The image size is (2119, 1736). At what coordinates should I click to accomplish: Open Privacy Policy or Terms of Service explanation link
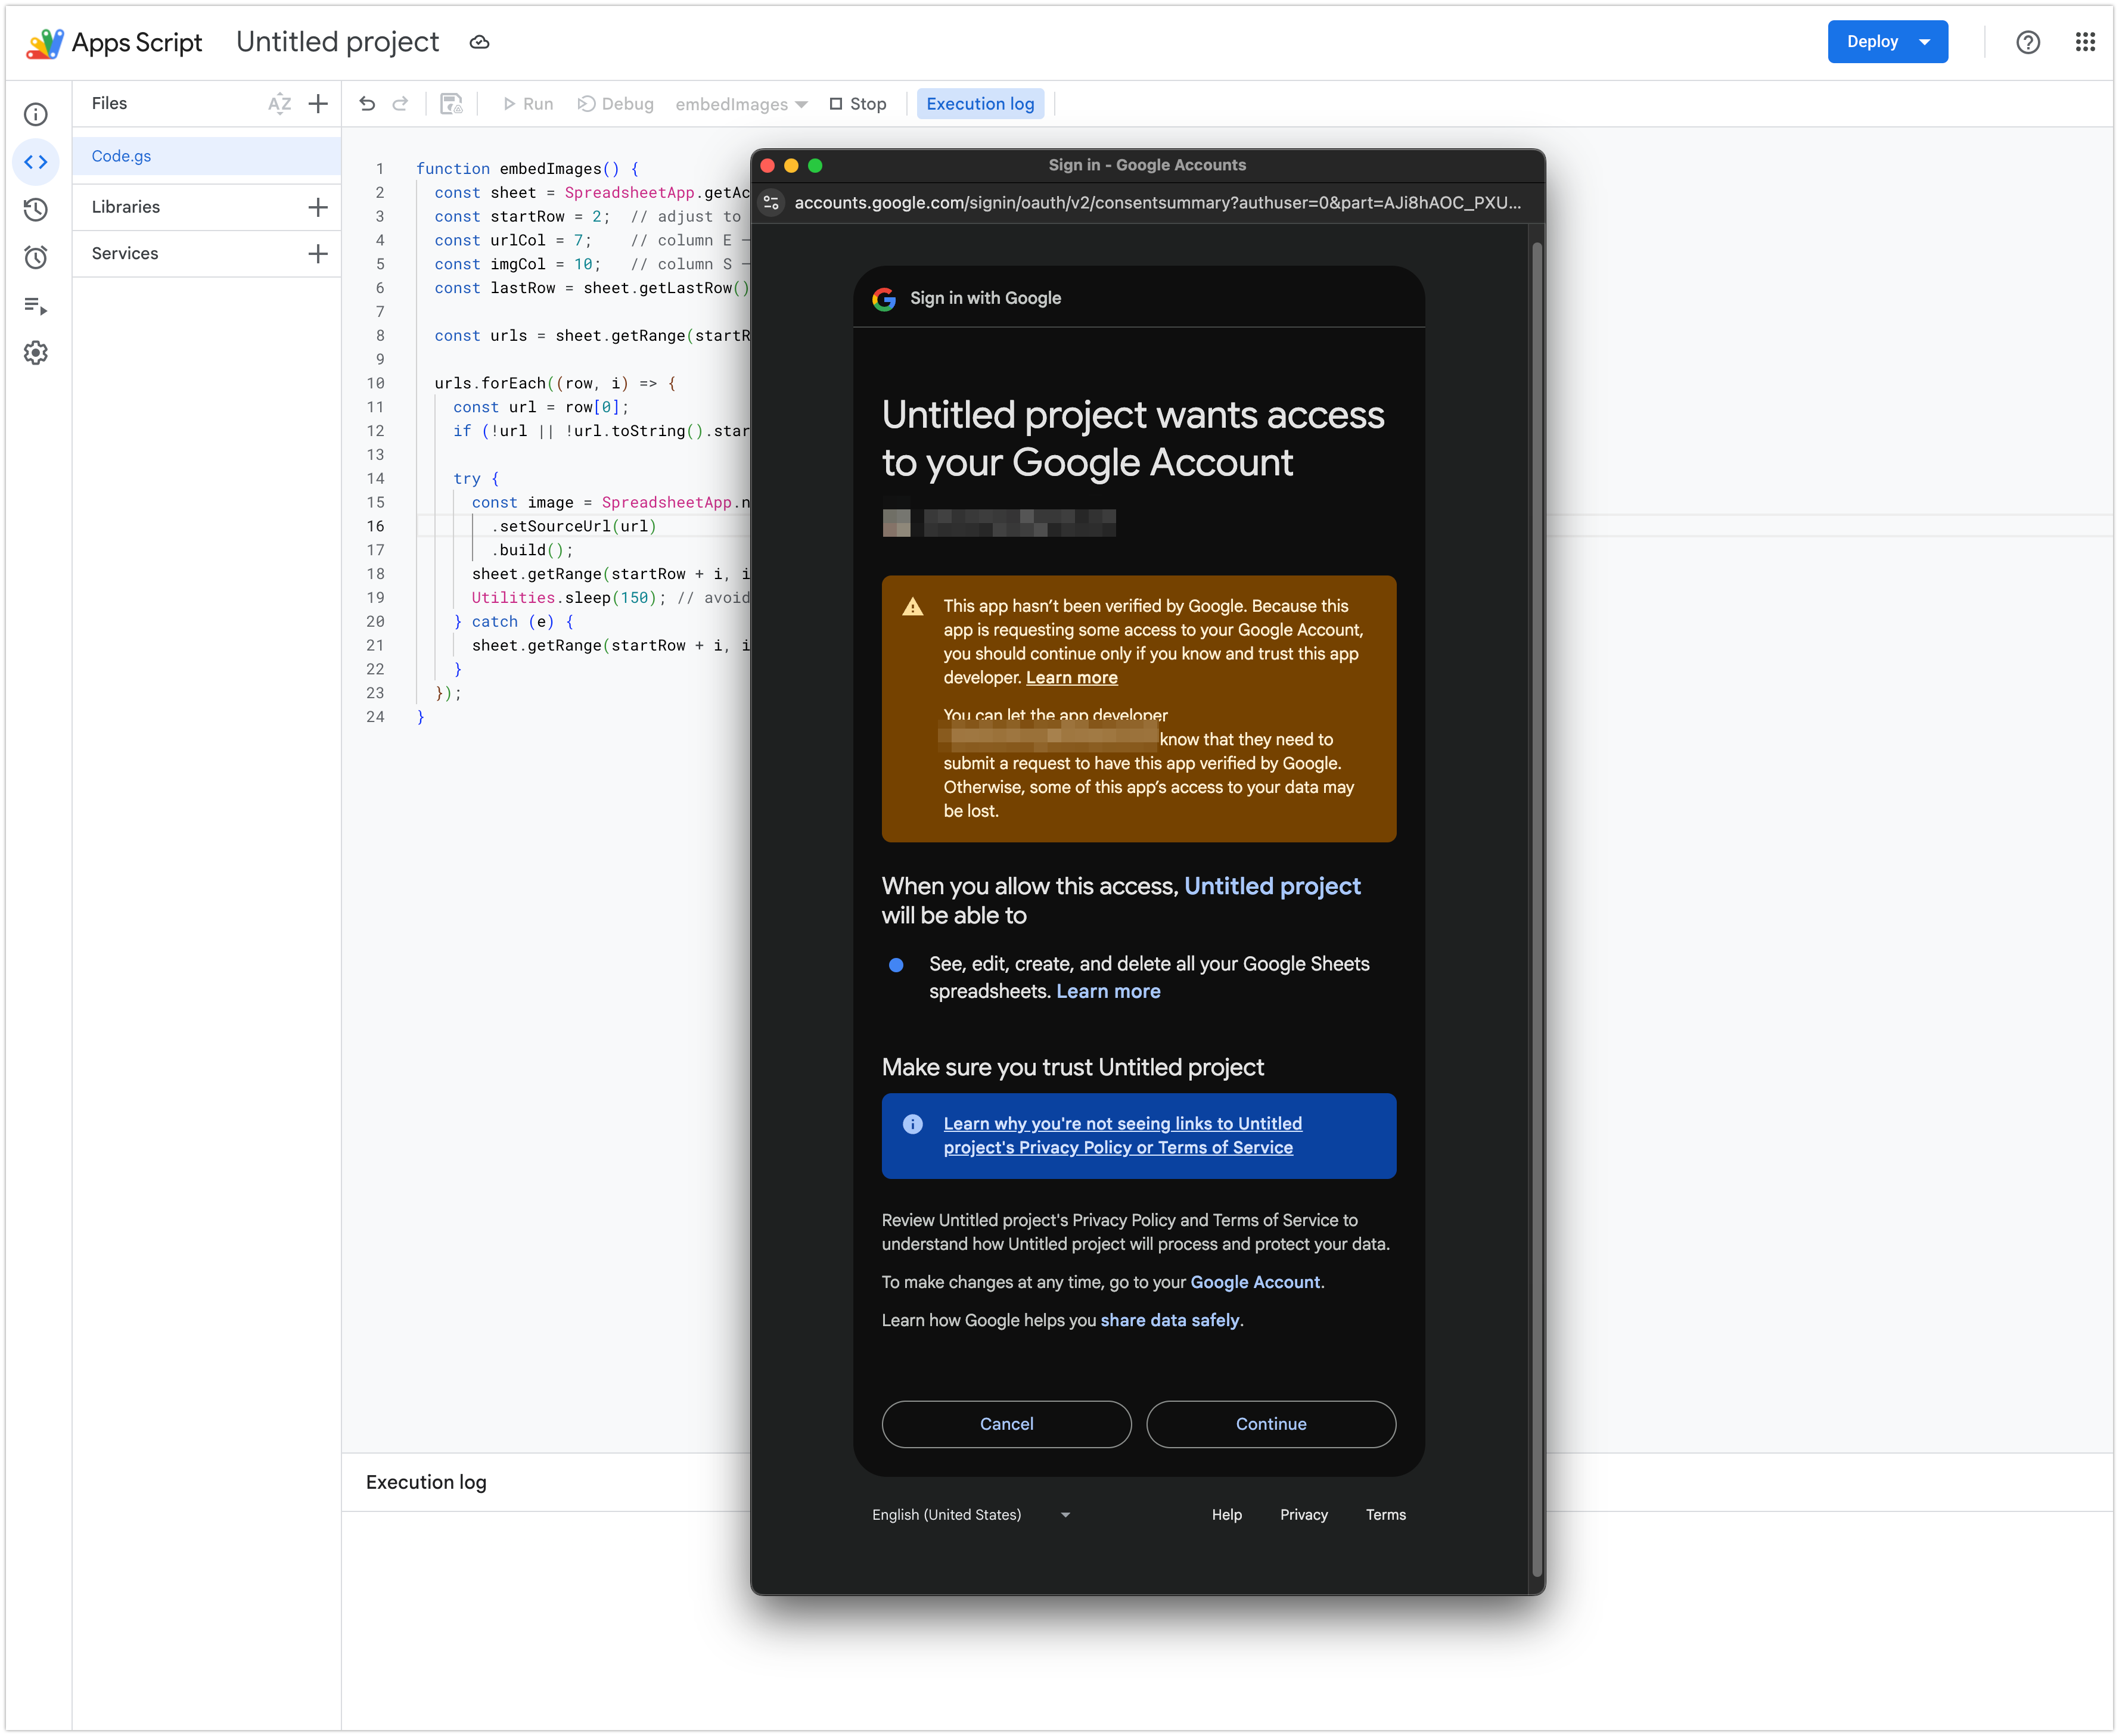[1122, 1136]
